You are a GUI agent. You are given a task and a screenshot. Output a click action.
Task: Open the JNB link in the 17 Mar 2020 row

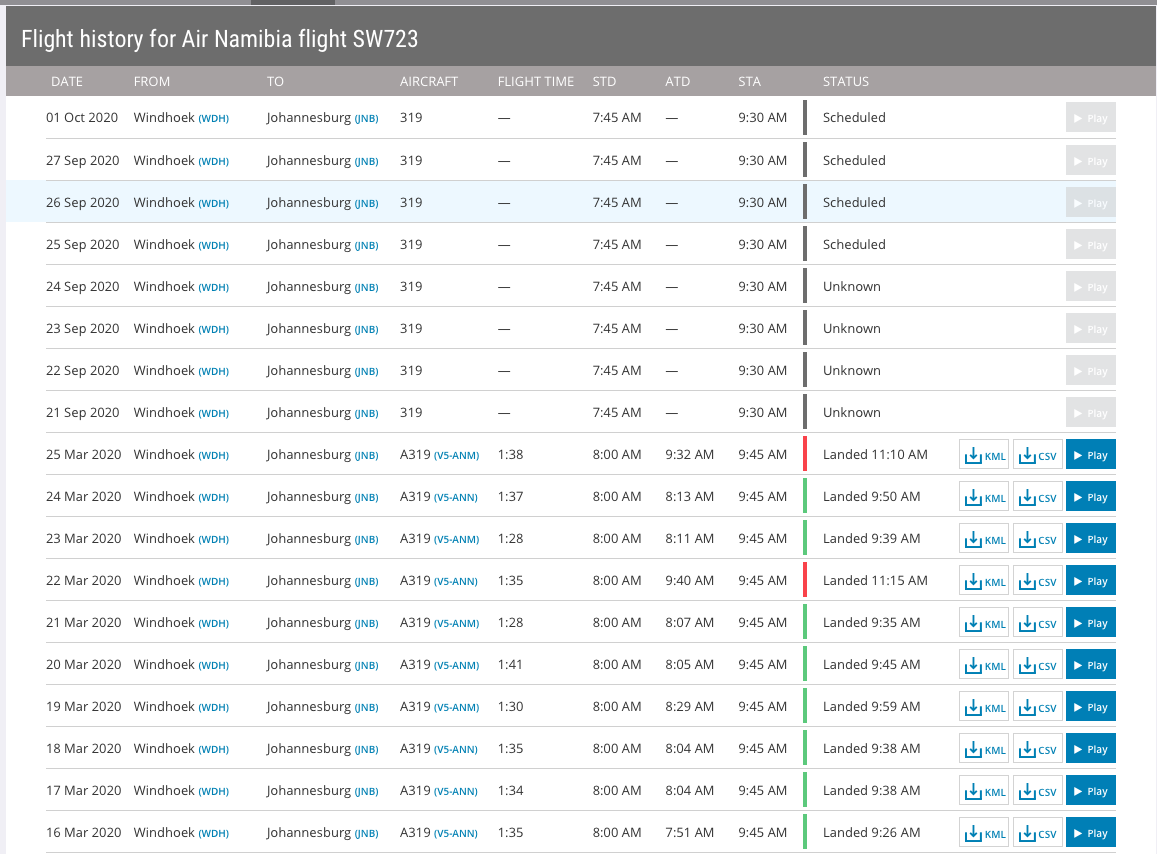(x=367, y=793)
